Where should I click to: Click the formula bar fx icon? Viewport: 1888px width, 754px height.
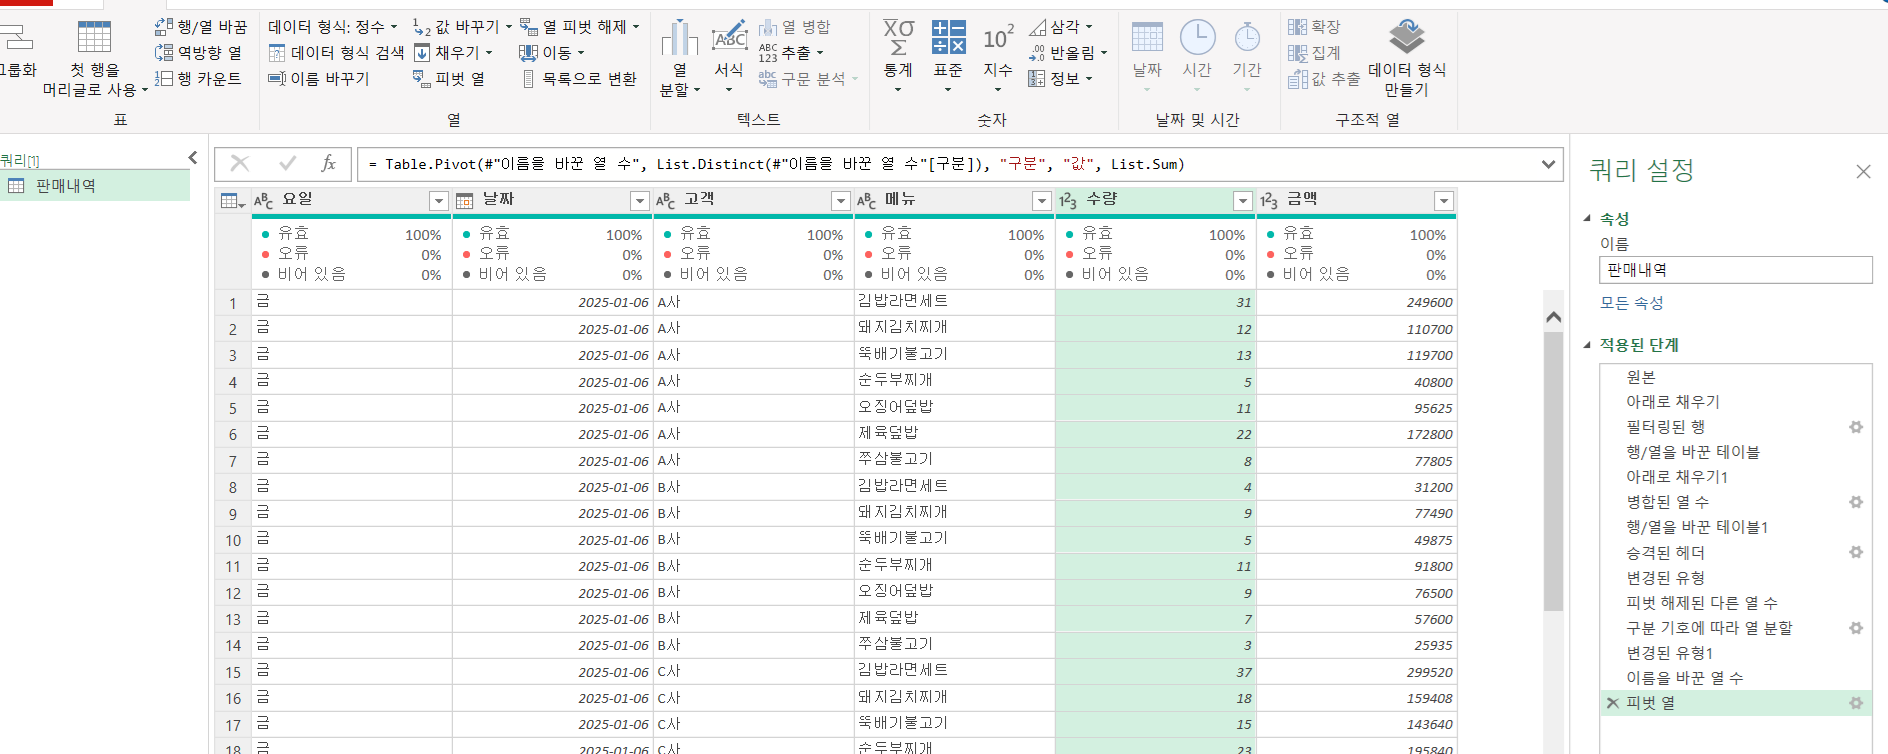[328, 163]
